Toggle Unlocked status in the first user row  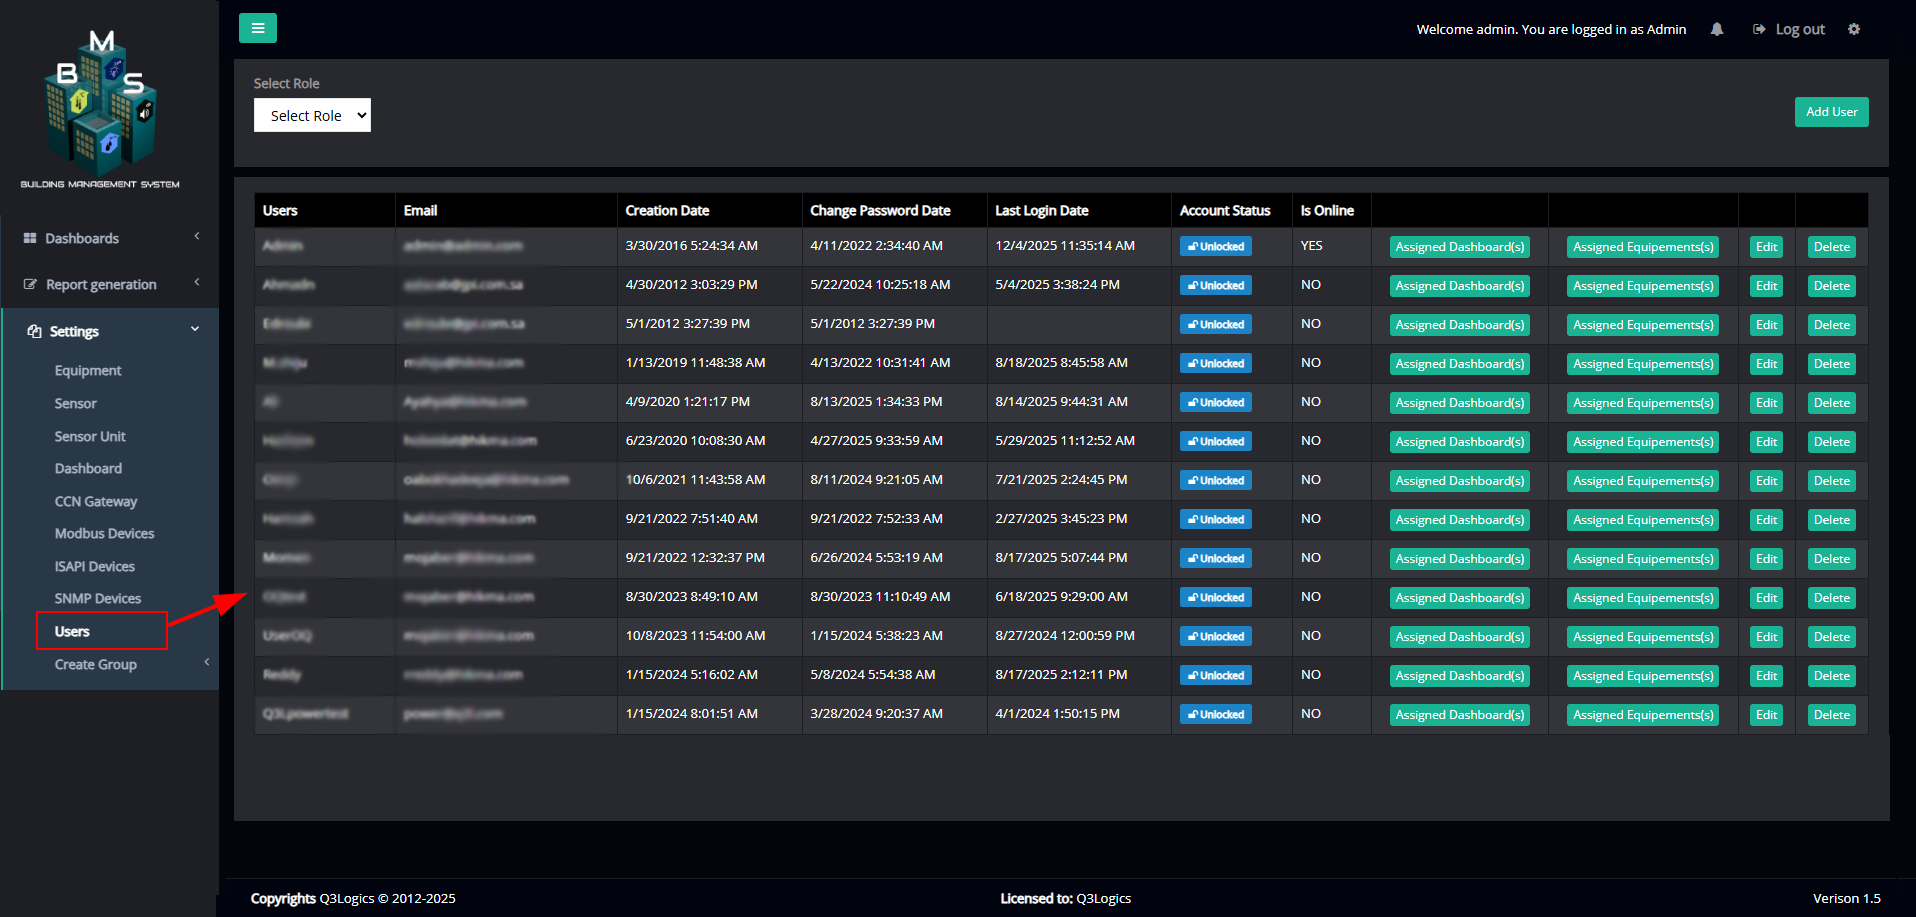[x=1215, y=247]
